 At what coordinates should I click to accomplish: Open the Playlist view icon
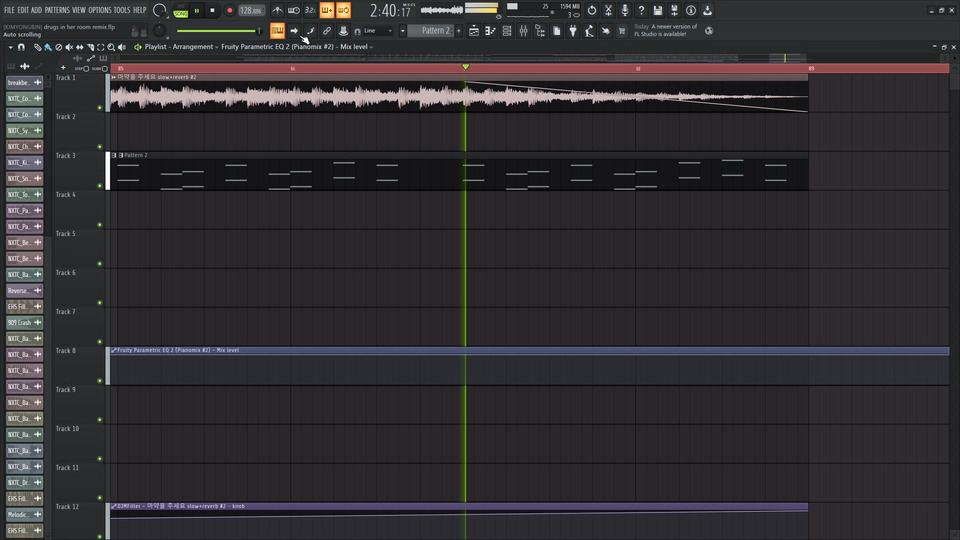click(474, 31)
